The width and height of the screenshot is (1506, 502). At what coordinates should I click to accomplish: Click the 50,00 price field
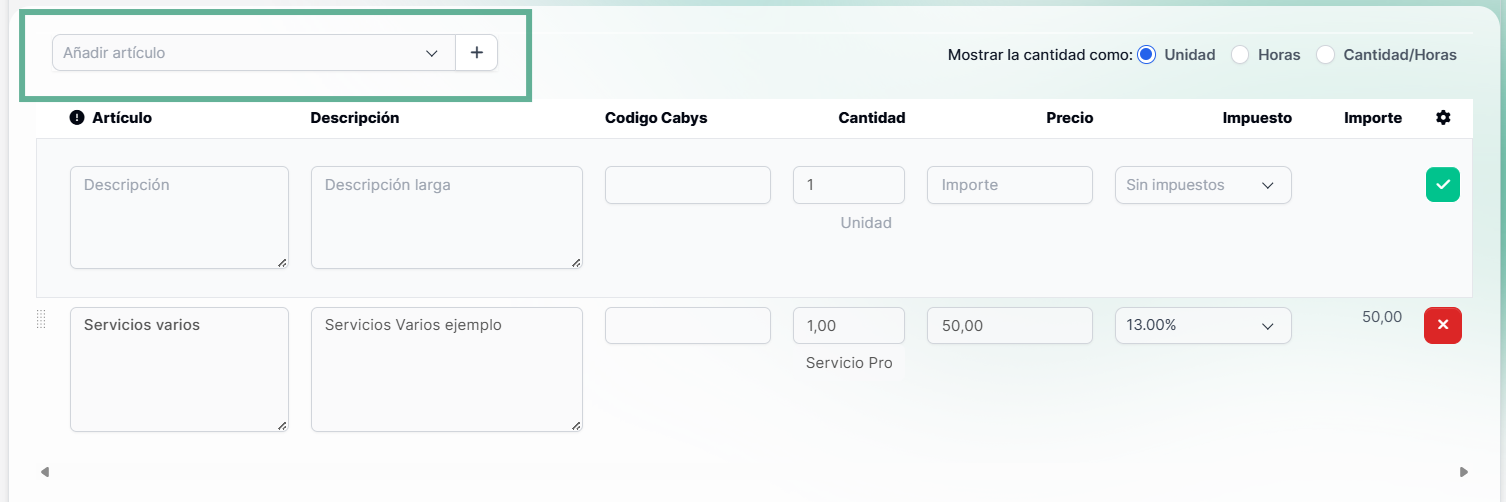[1009, 326]
